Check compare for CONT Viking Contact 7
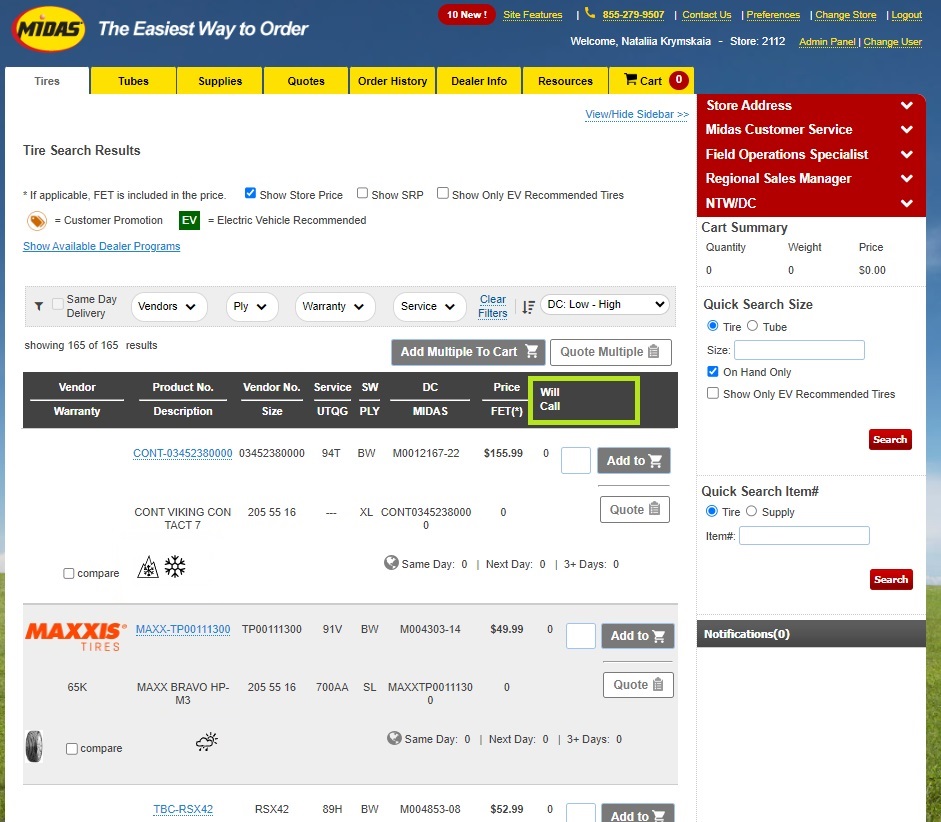 coord(69,574)
